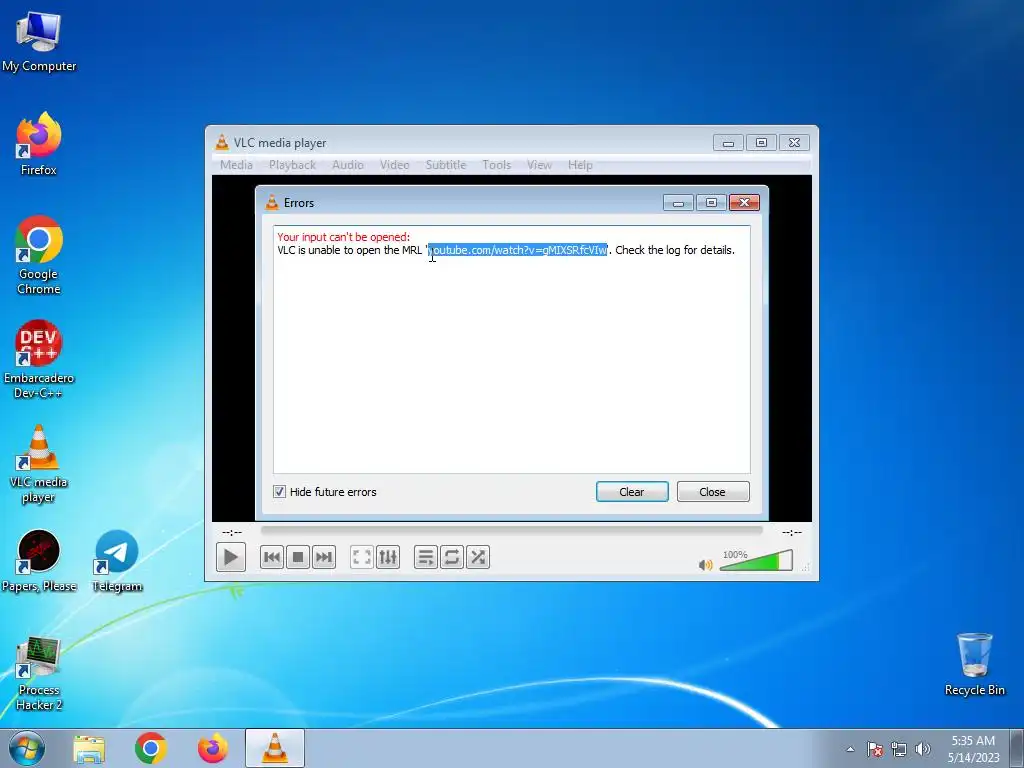1024x768 pixels.
Task: Show extended settings equalizer icon
Action: click(x=388, y=557)
